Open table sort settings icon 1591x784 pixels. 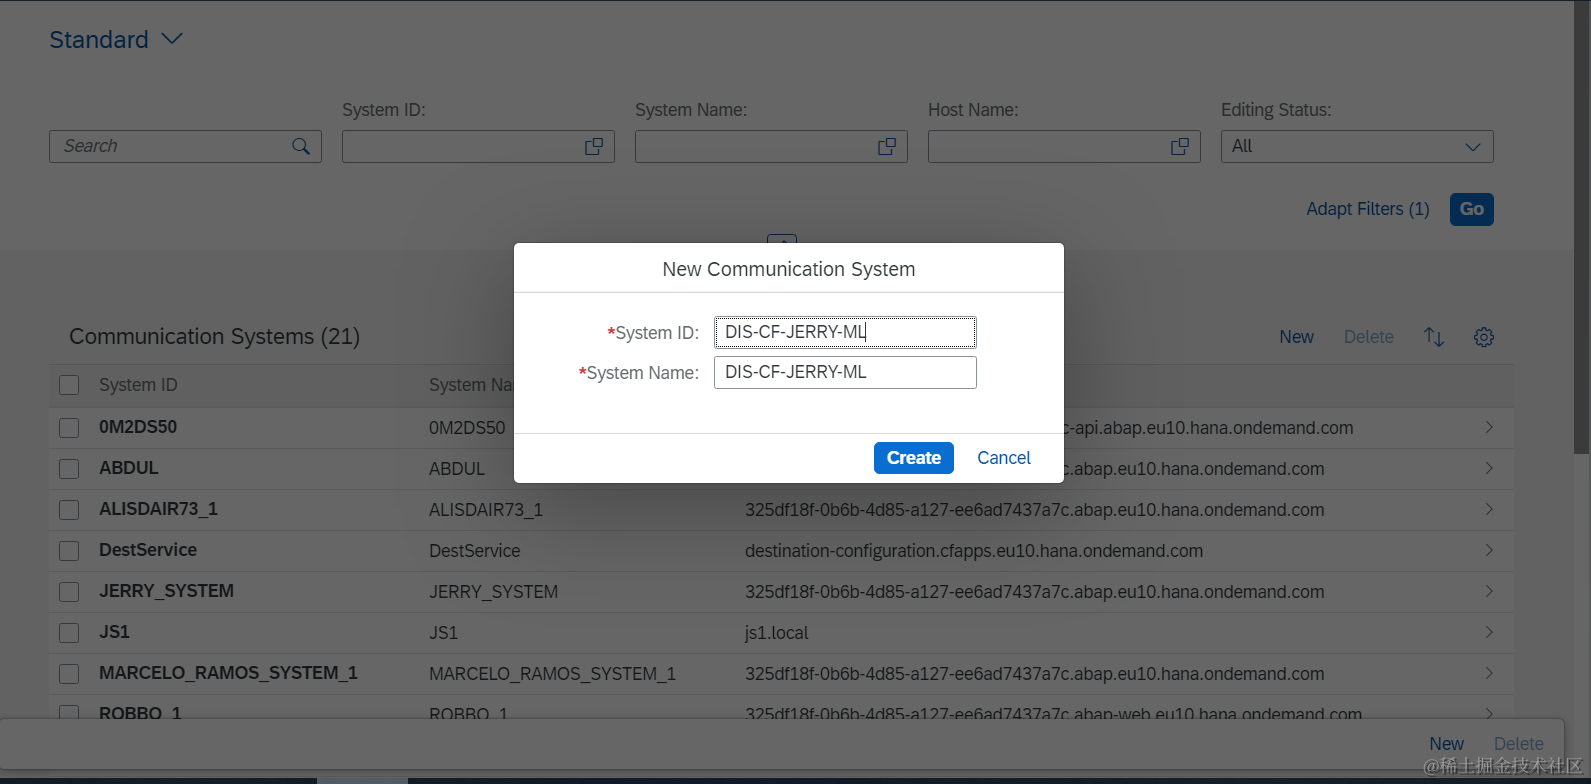tap(1434, 337)
